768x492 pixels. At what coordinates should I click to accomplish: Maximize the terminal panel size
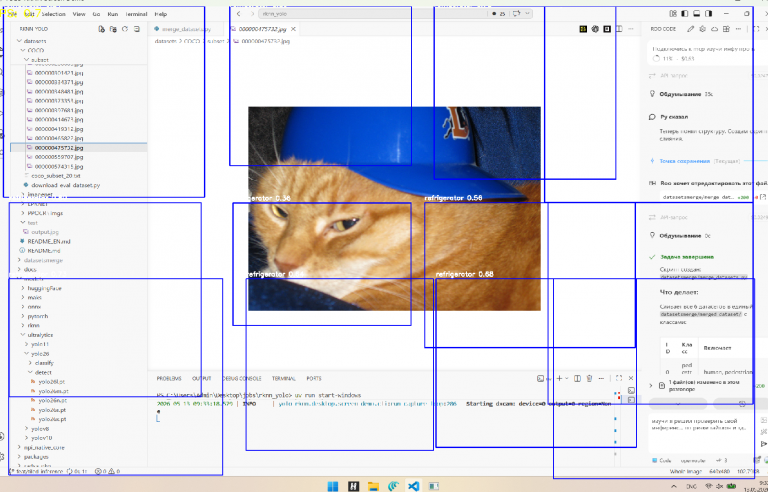point(619,378)
